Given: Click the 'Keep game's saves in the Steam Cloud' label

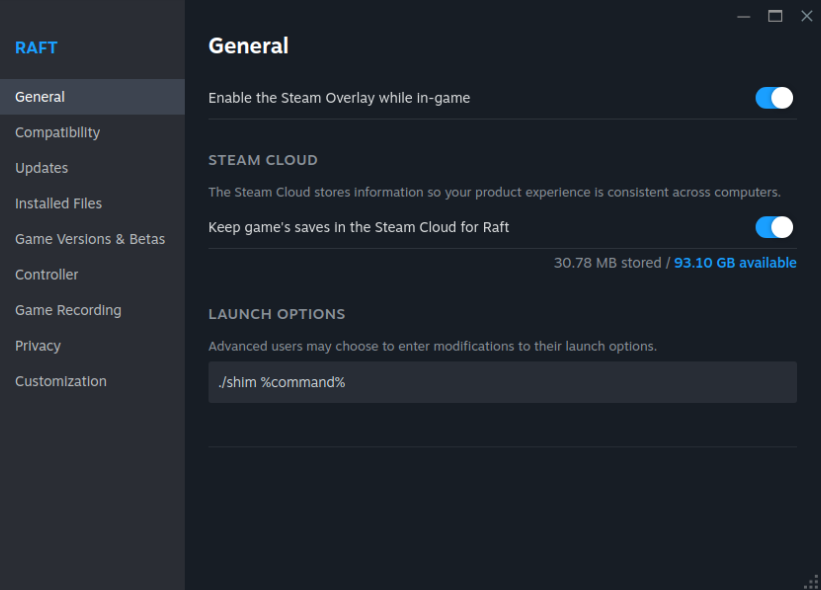Looking at the screenshot, I should tap(358, 227).
